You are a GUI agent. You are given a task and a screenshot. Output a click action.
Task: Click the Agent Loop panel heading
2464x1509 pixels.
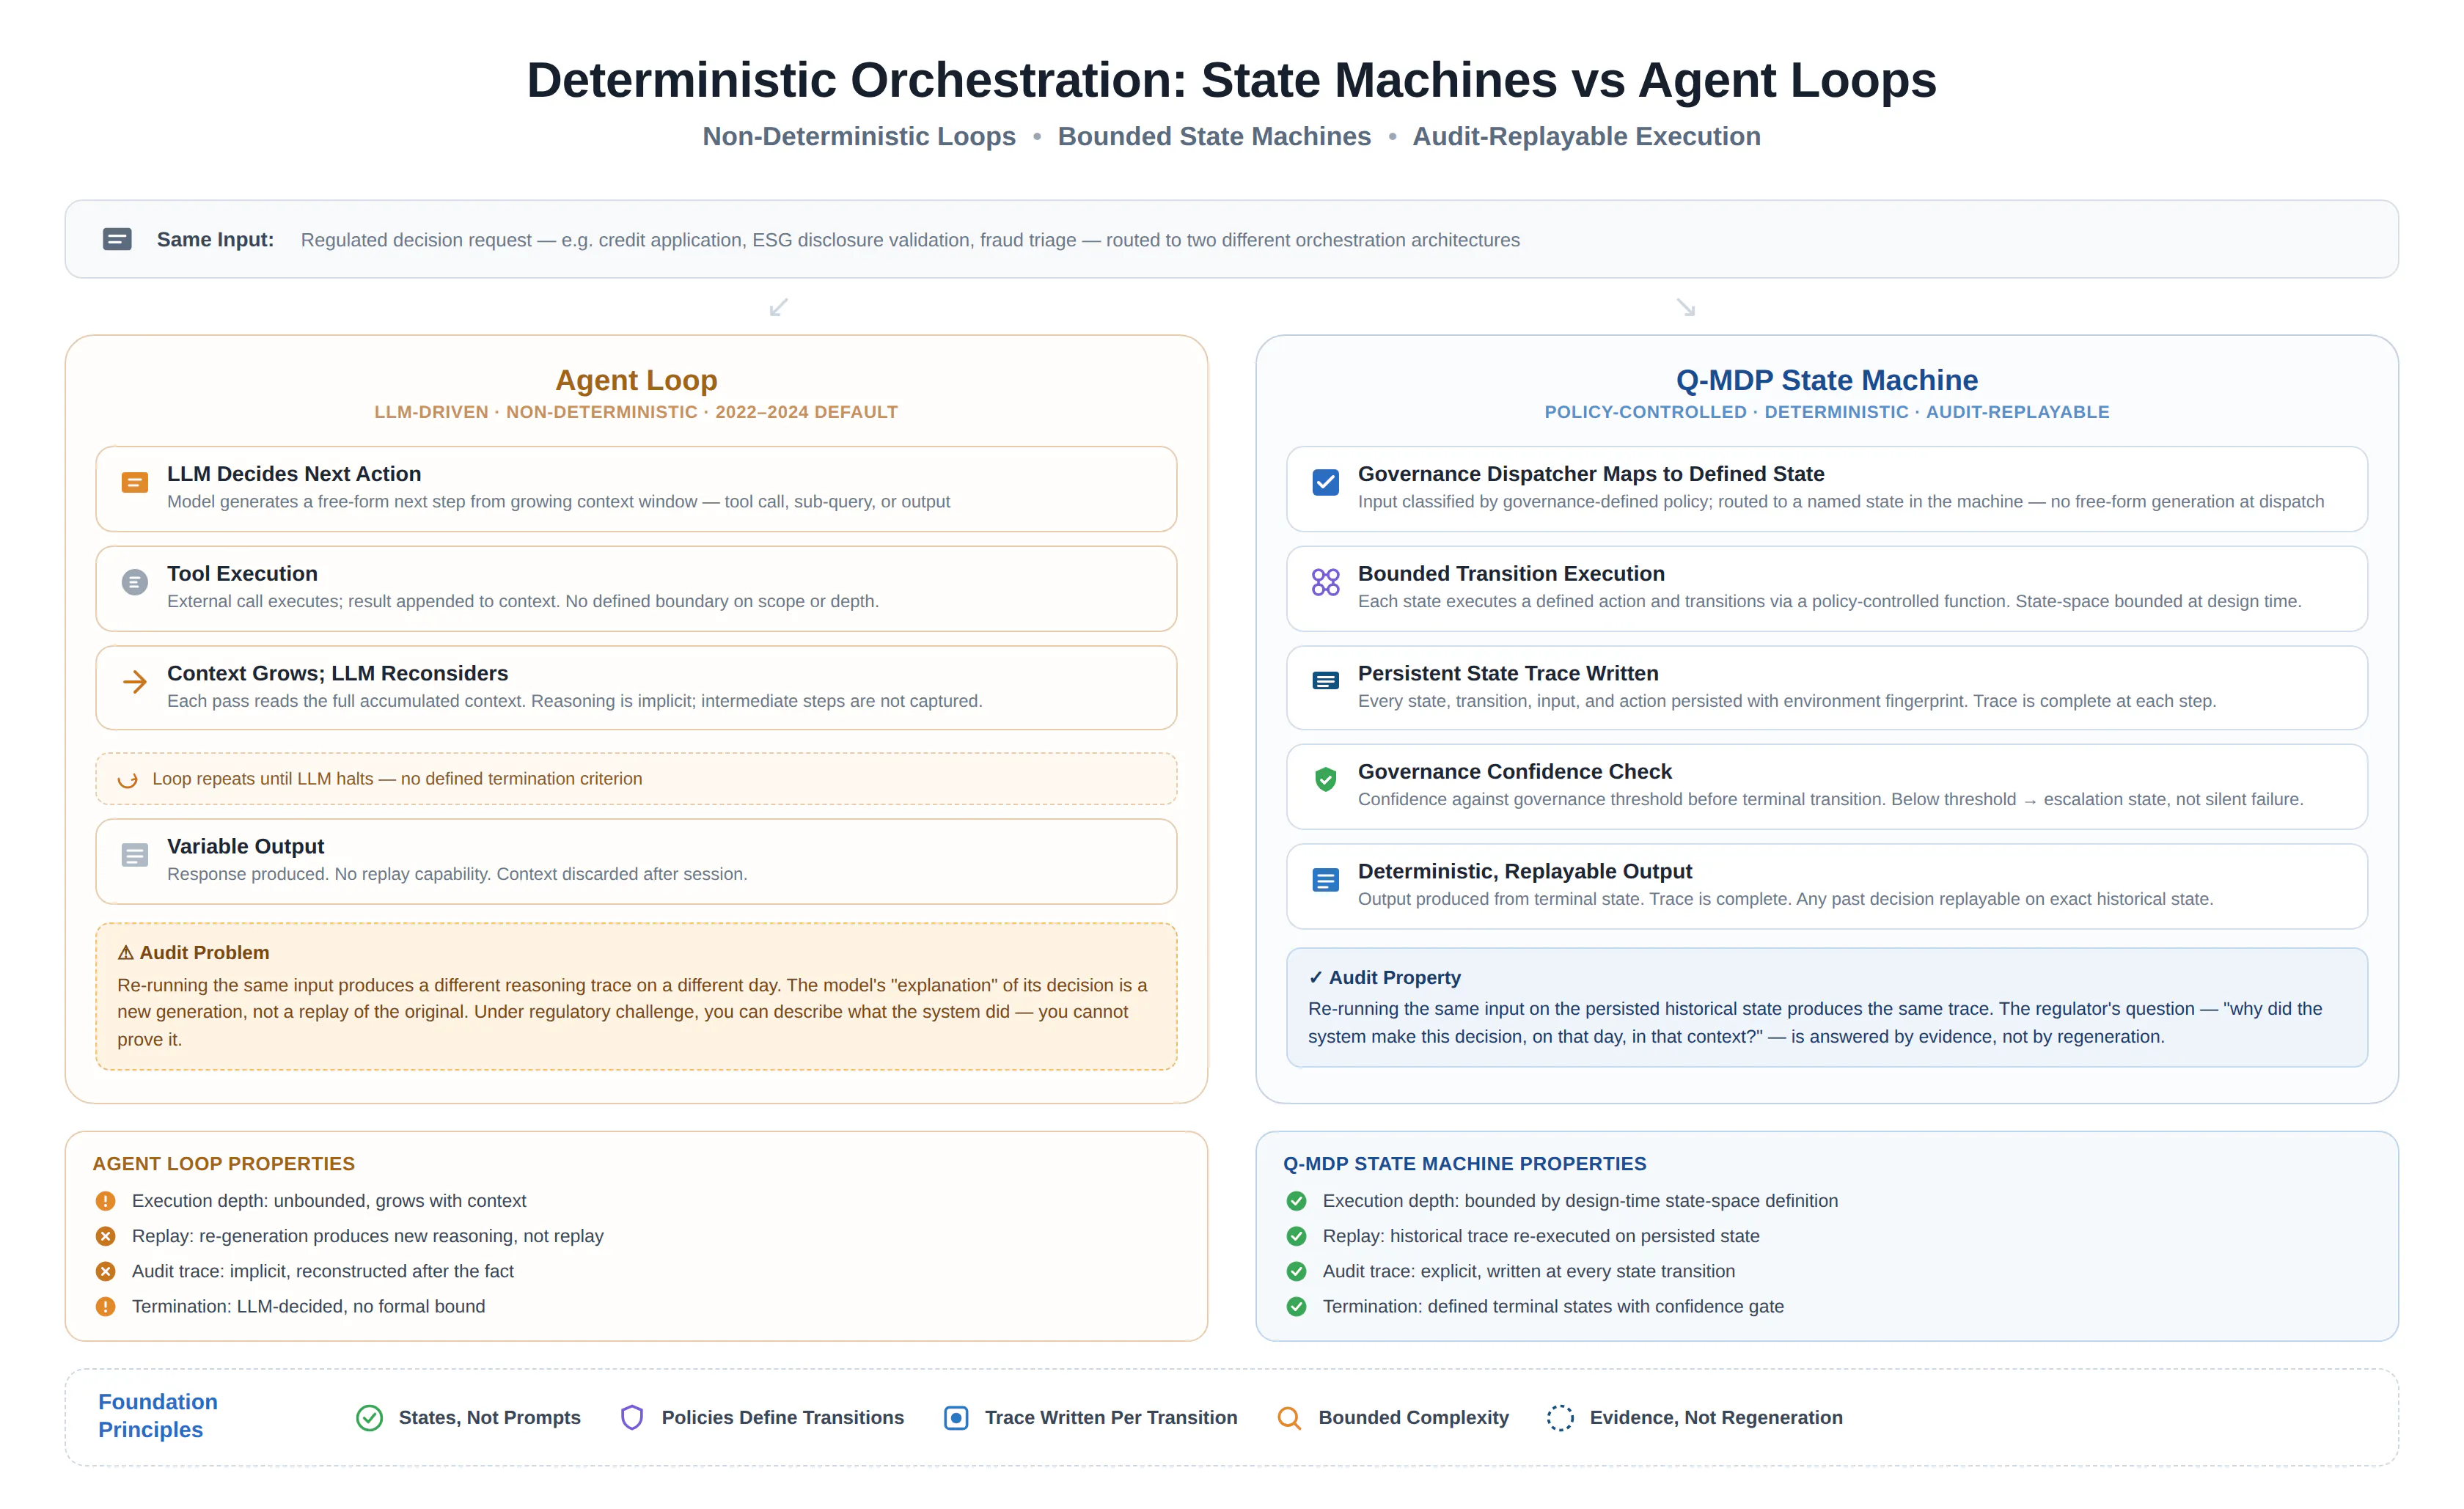click(636, 380)
